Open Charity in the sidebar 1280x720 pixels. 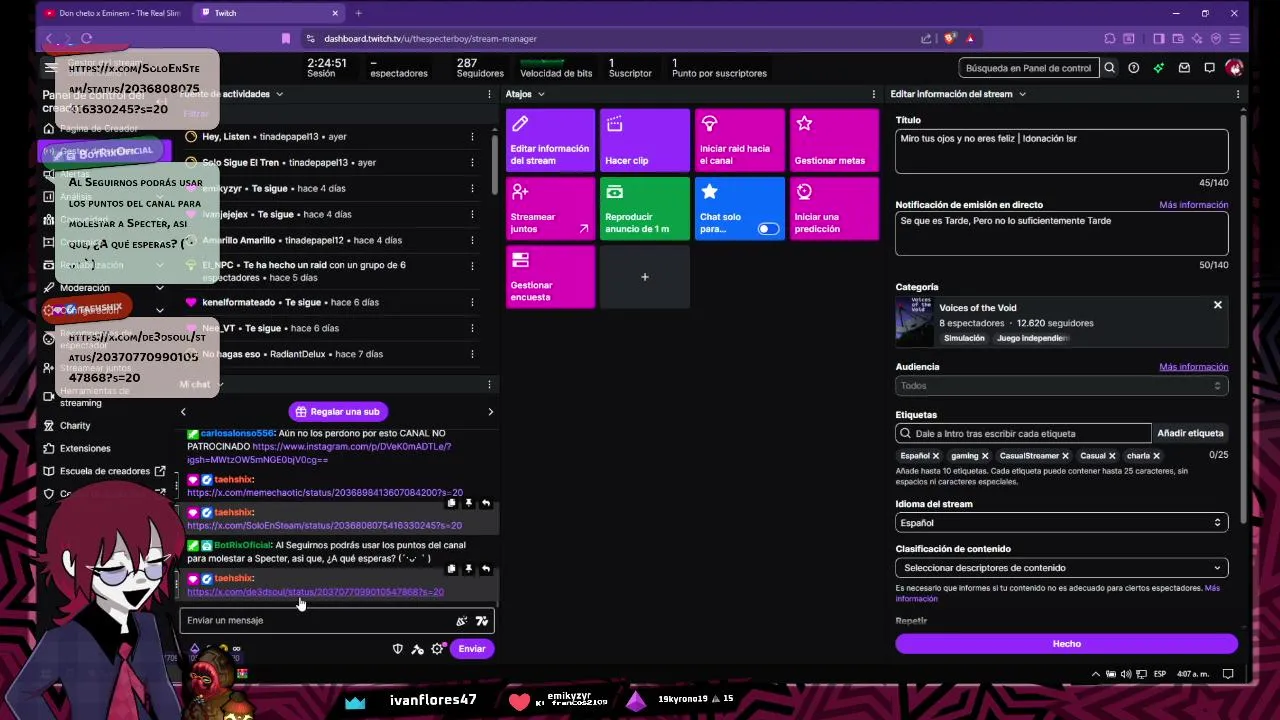pyautogui.click(x=75, y=426)
